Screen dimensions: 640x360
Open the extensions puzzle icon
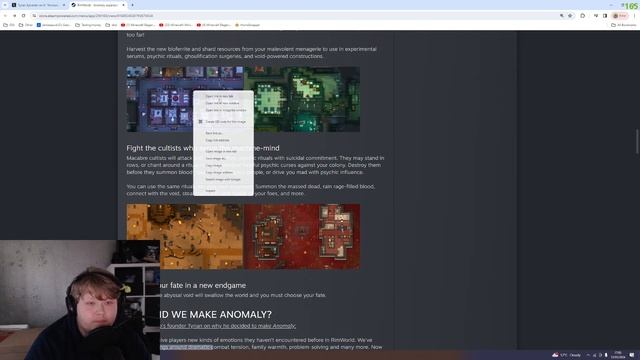(583, 16)
